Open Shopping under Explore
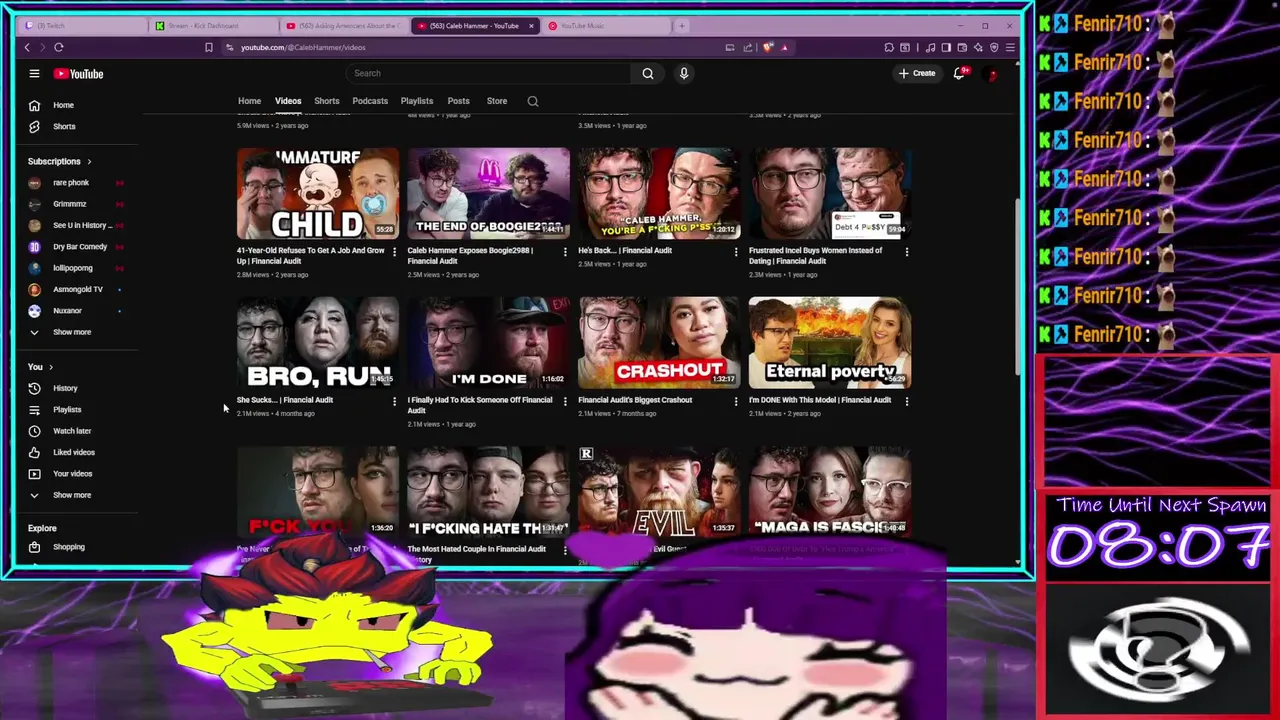Image resolution: width=1280 pixels, height=720 pixels. tap(68, 547)
